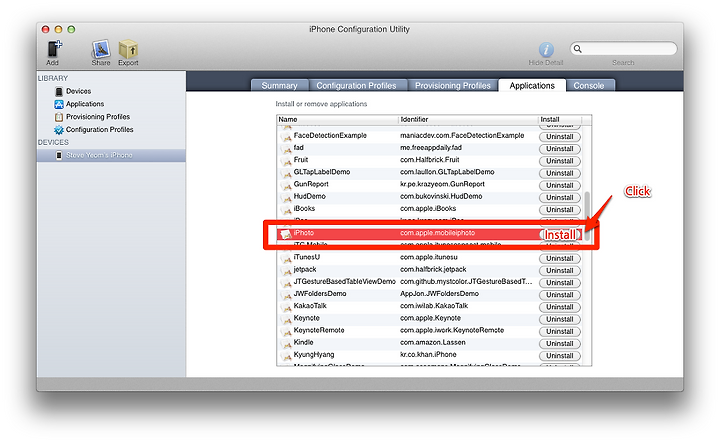Viewport: 720px width, 442px height.
Task: Click the Kindle row app icon
Action: coord(287,343)
